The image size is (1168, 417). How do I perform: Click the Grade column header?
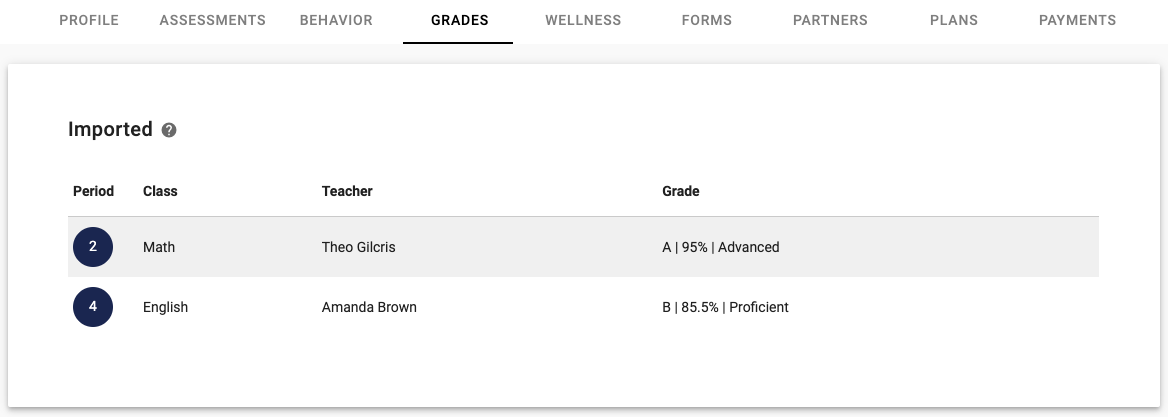click(x=681, y=191)
